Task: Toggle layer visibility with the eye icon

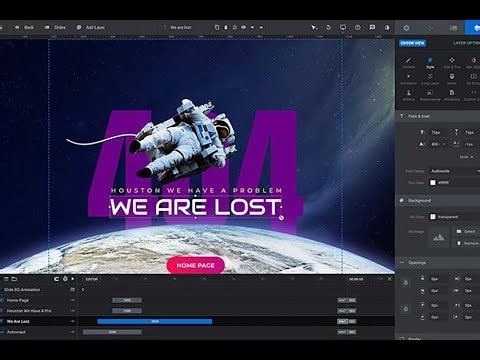Action: tap(244, 27)
